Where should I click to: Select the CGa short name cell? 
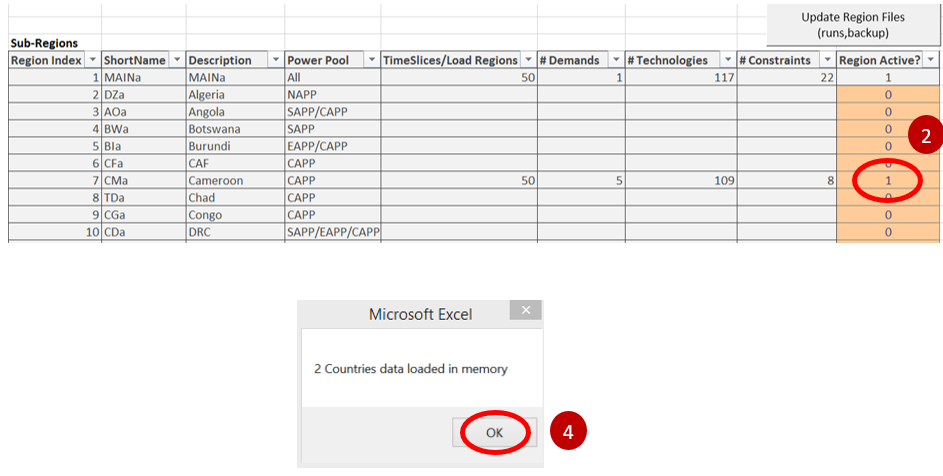(144, 215)
